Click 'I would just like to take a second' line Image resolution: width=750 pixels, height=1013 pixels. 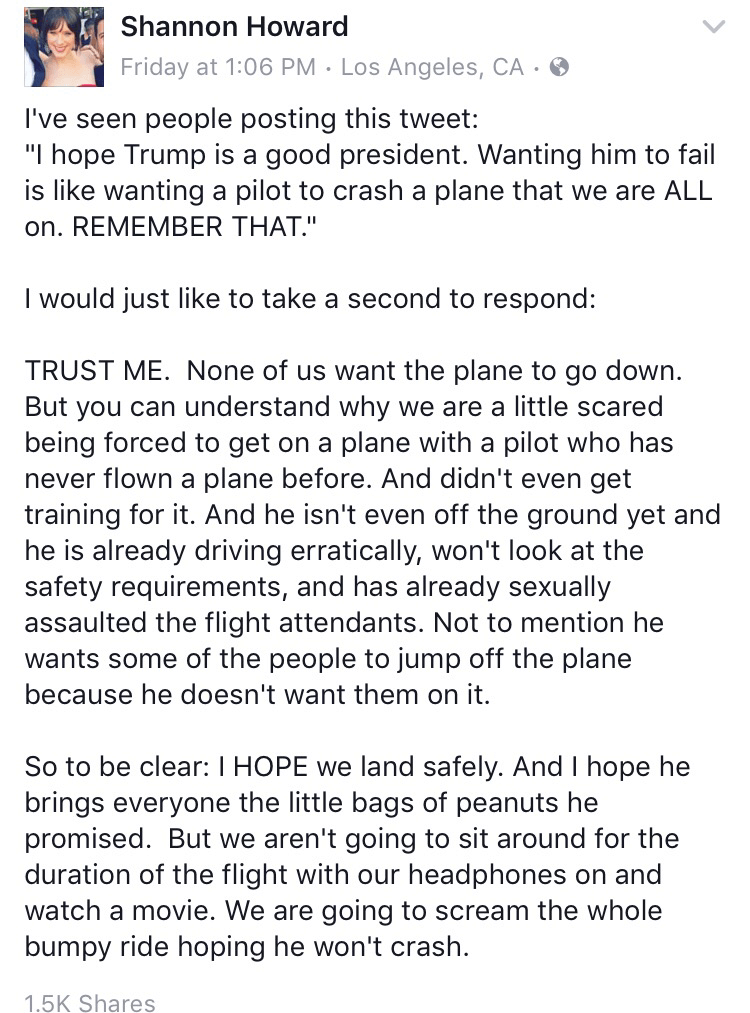[x=310, y=299]
